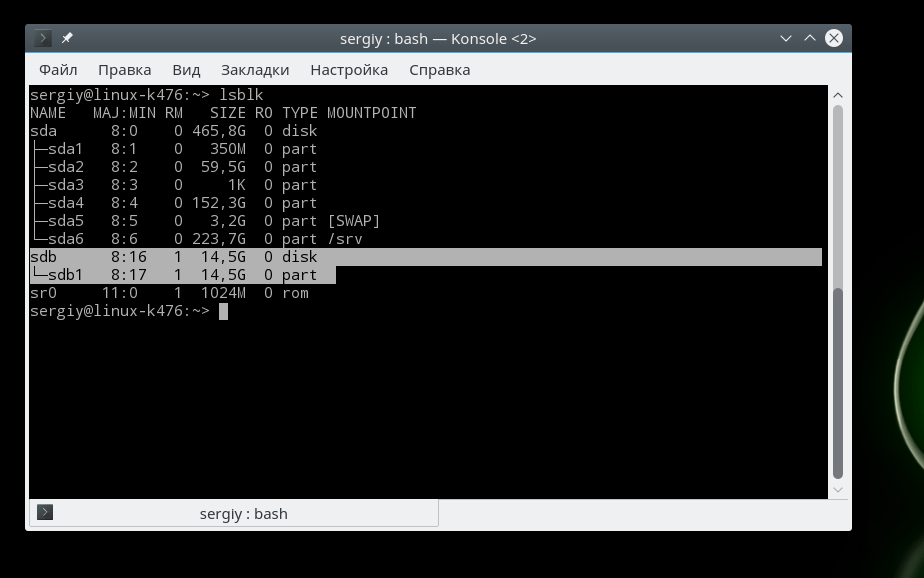The image size is (924, 578).
Task: Click the sda disk row name
Action: pos(44,131)
